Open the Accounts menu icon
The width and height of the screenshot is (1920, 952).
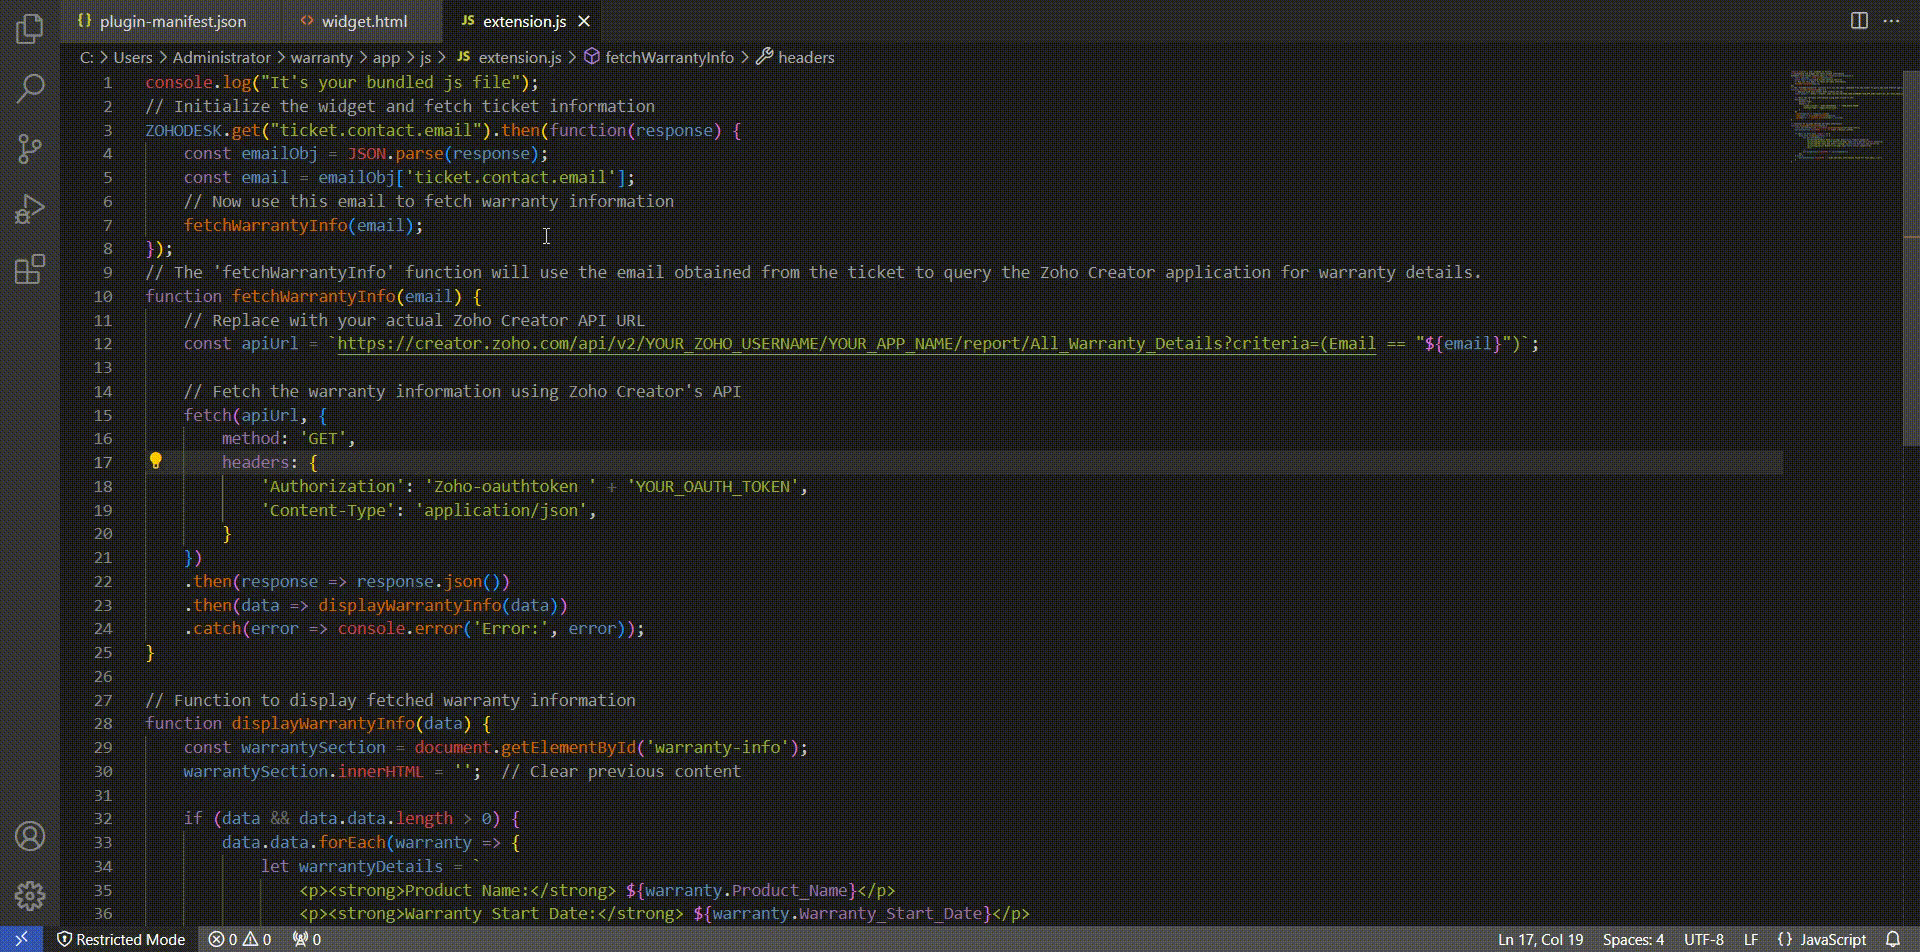[30, 836]
